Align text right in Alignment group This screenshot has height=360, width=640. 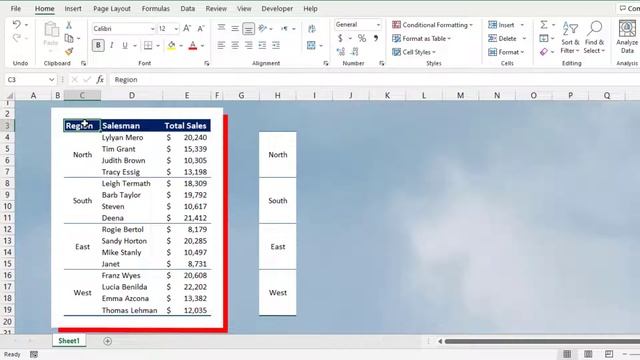(248, 45)
